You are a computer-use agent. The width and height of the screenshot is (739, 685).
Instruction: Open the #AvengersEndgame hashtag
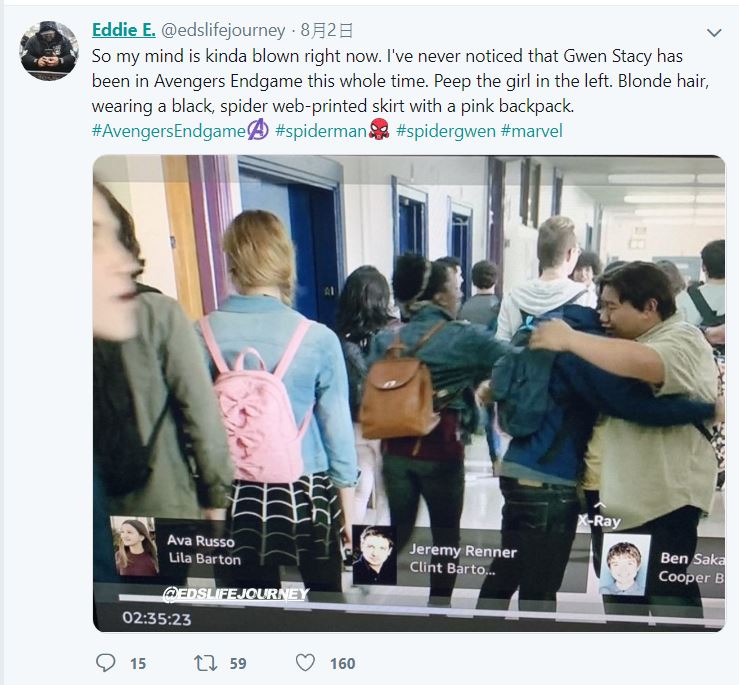[169, 131]
